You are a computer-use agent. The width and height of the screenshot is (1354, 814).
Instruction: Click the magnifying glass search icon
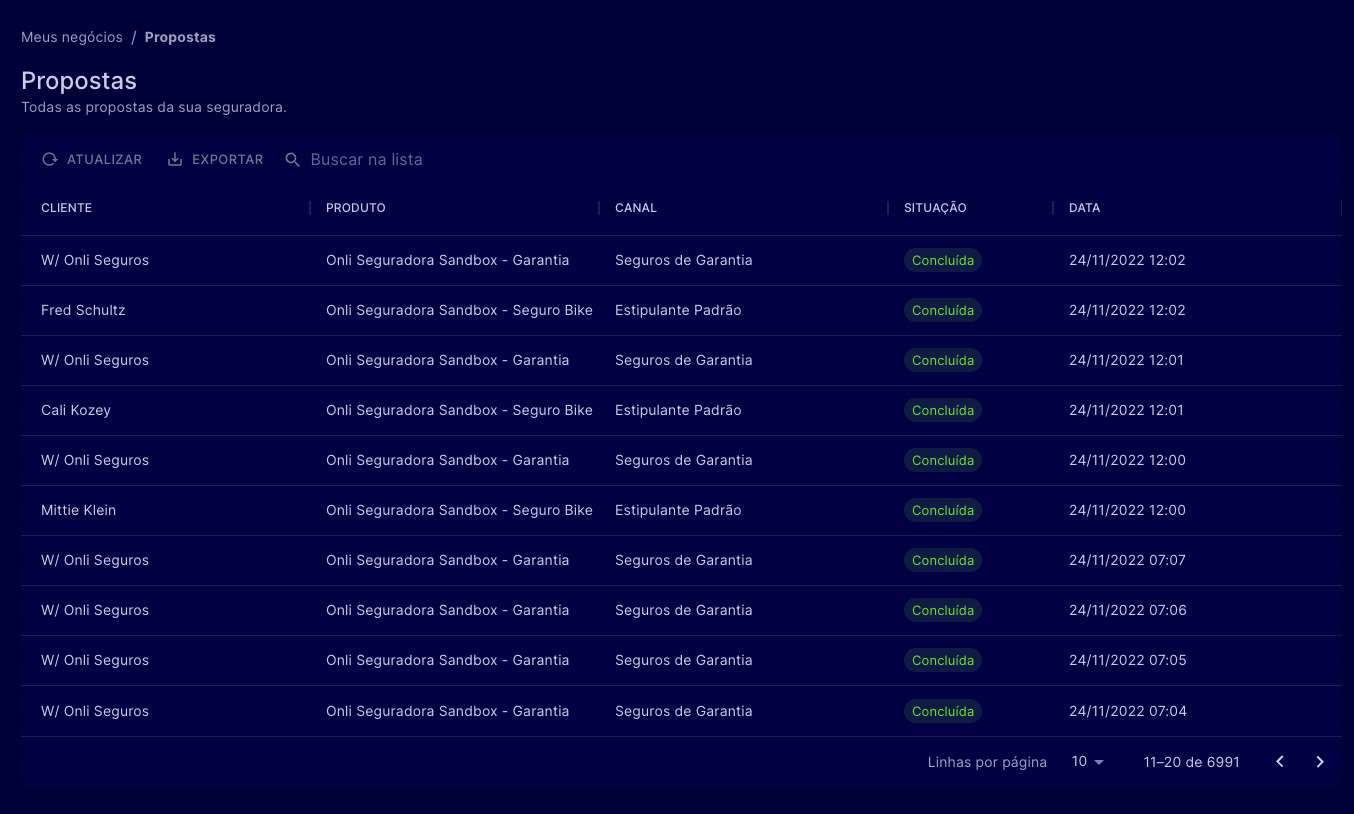(x=292, y=160)
